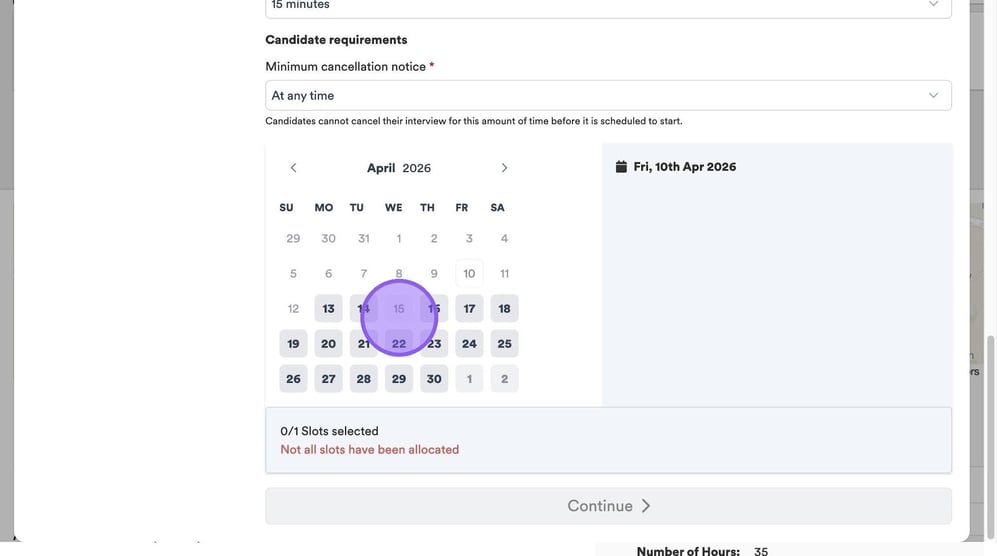
Task: Pick May 1 in next-month row
Action: tap(469, 379)
